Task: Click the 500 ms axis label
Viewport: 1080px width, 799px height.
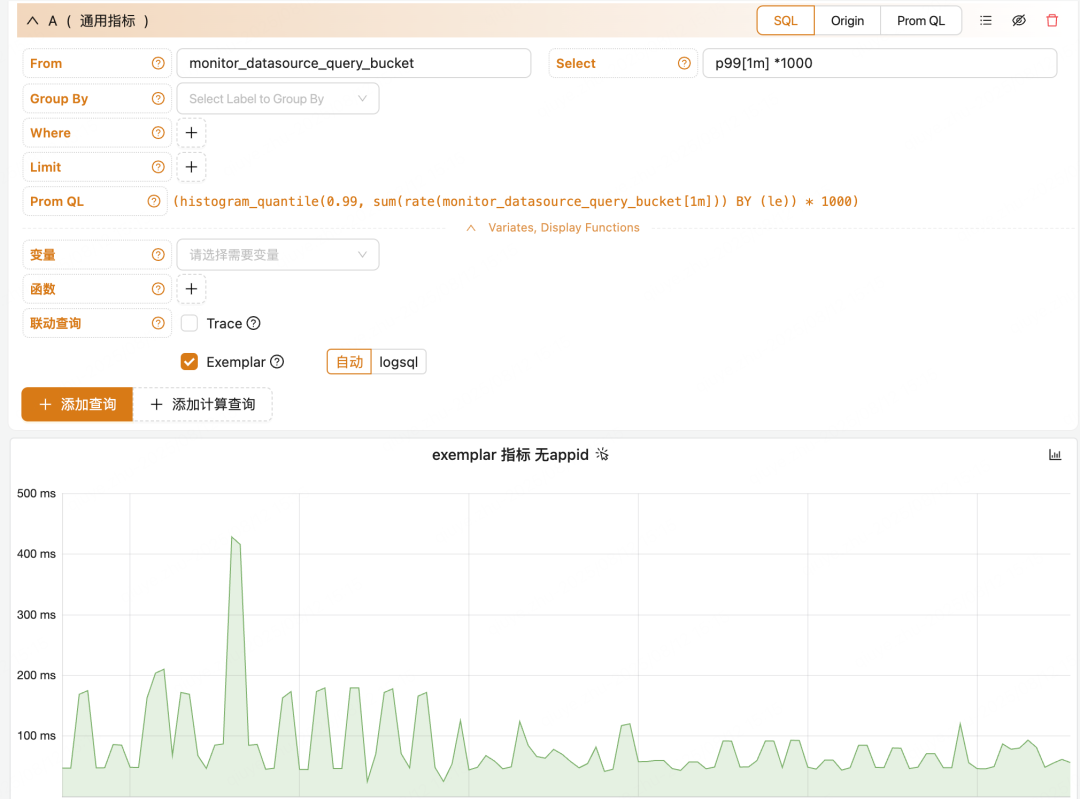Action: 37,493
